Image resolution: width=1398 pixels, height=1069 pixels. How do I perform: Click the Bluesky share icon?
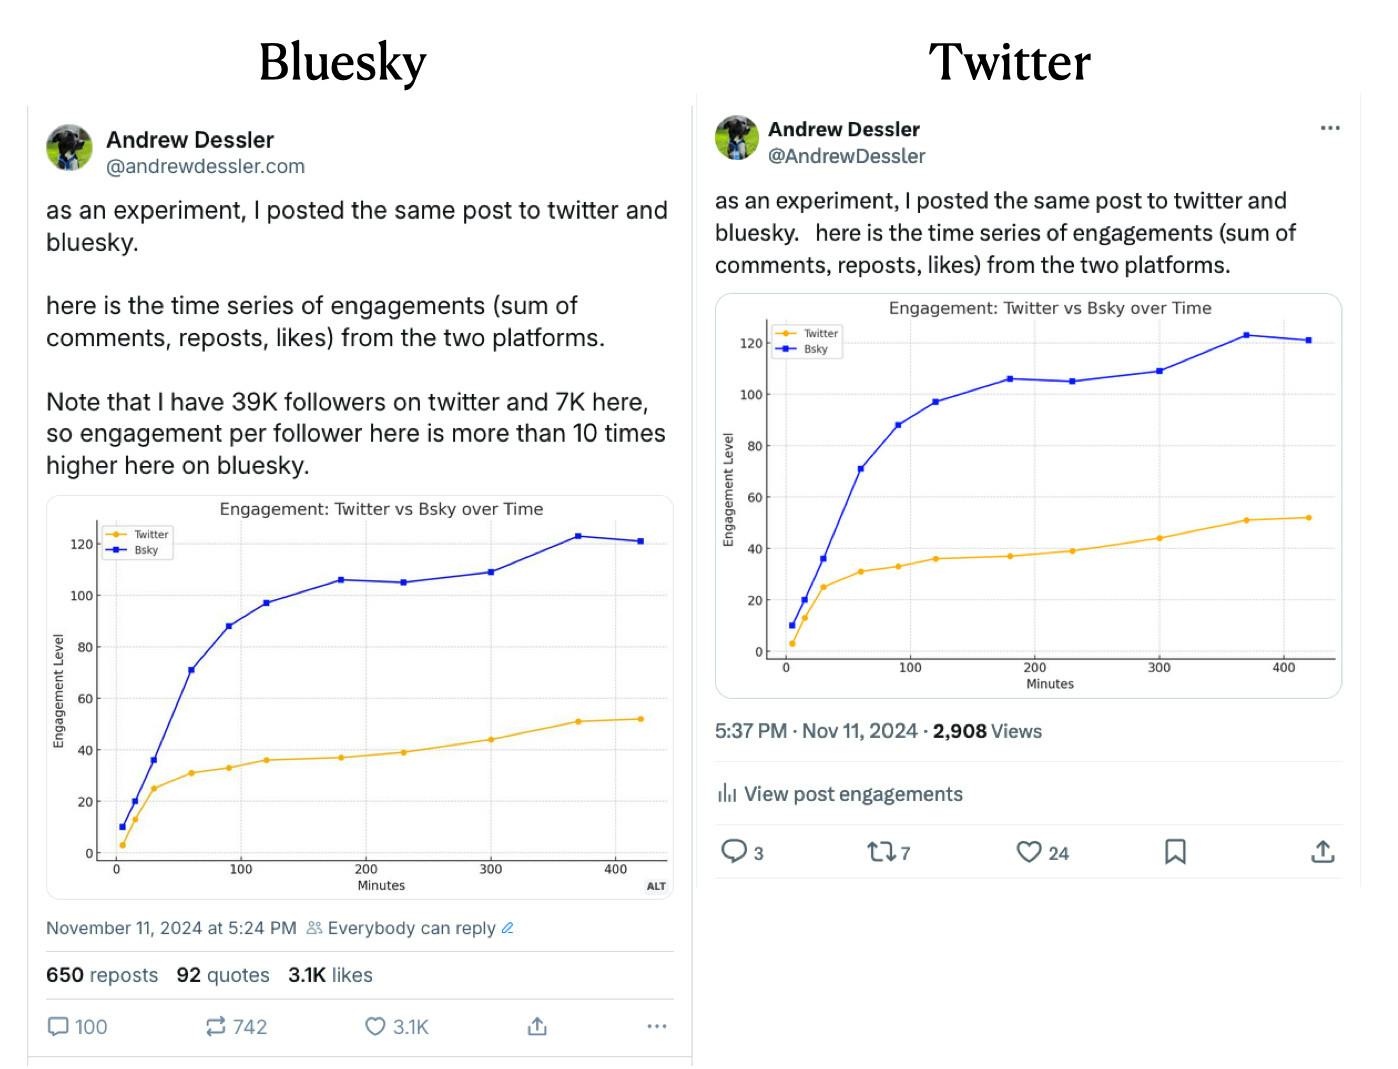[537, 1027]
